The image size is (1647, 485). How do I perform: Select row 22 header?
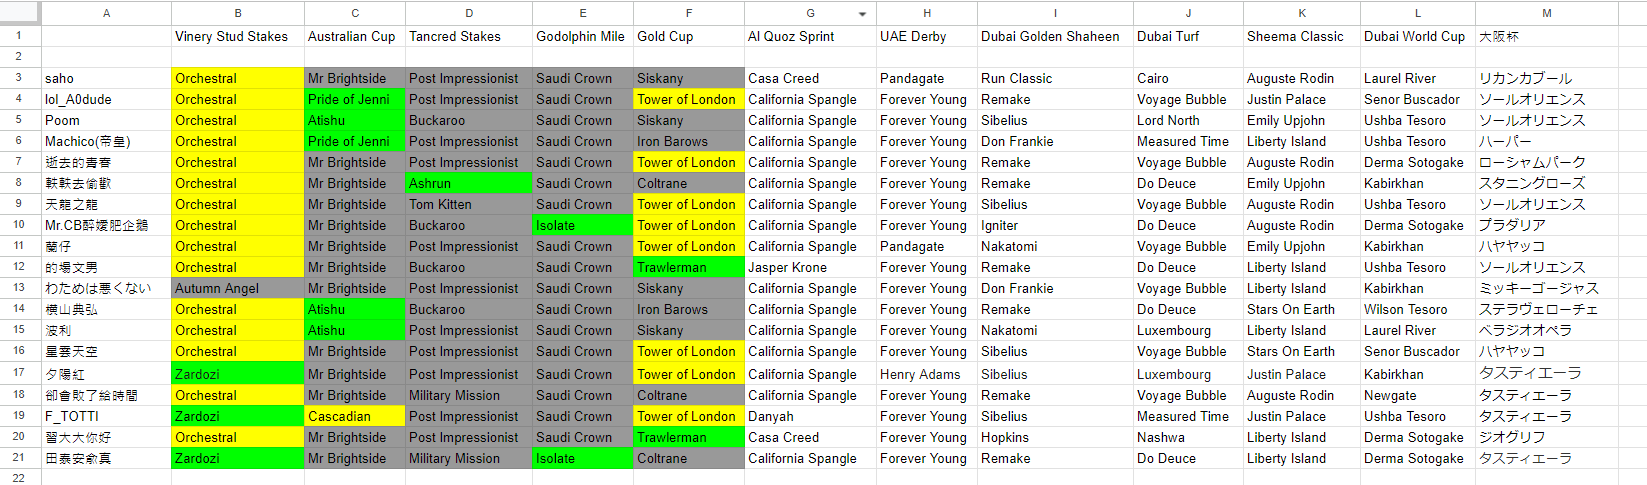click(x=20, y=477)
